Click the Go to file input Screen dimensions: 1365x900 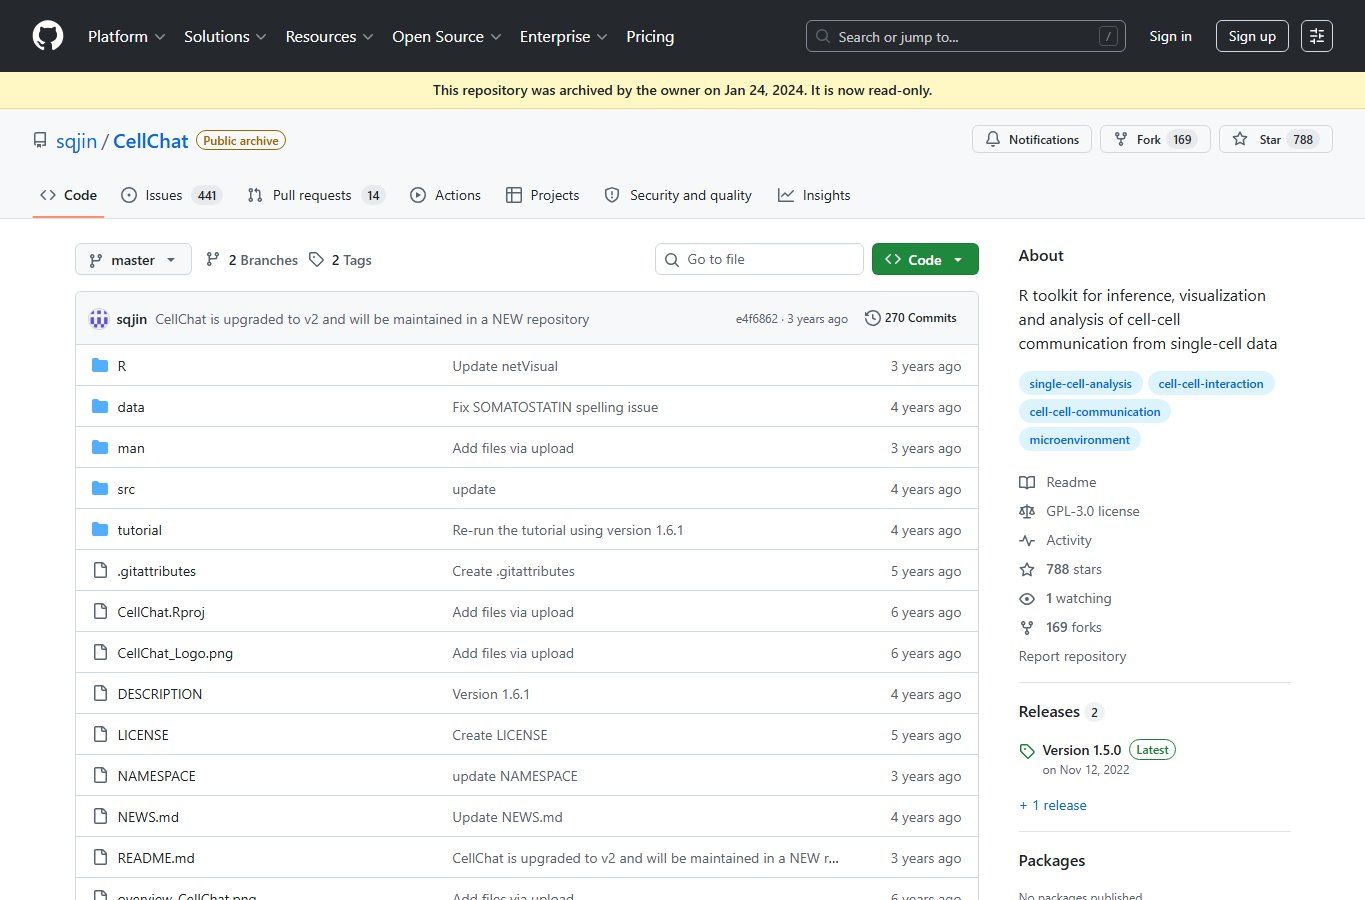coord(759,259)
